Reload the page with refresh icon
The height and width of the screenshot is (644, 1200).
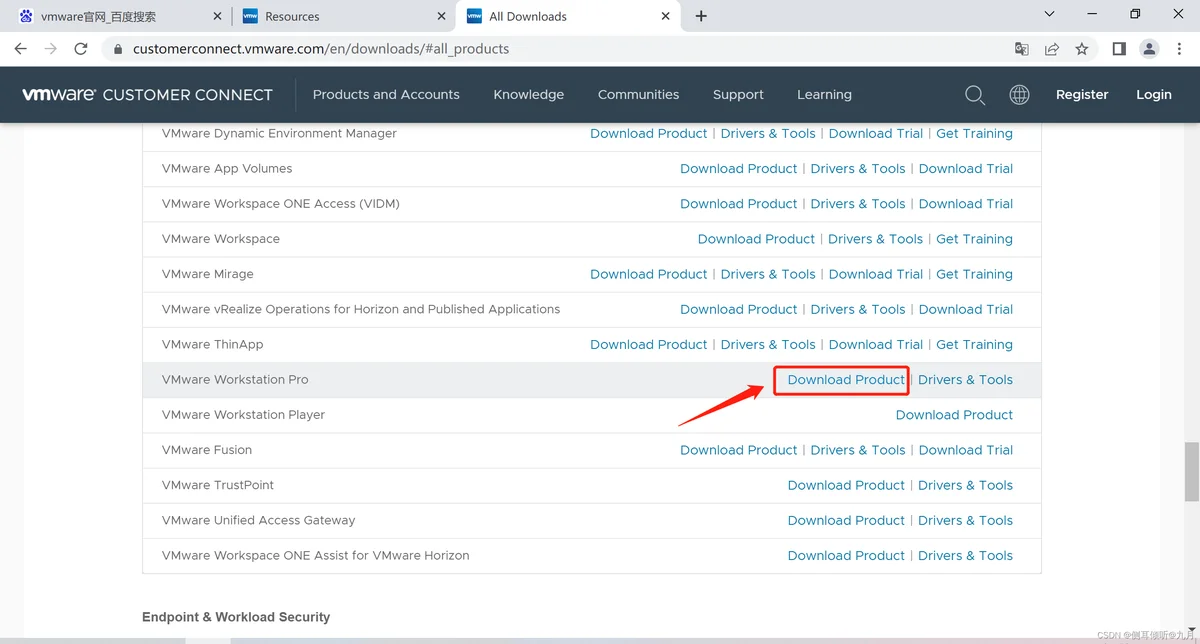[x=81, y=49]
